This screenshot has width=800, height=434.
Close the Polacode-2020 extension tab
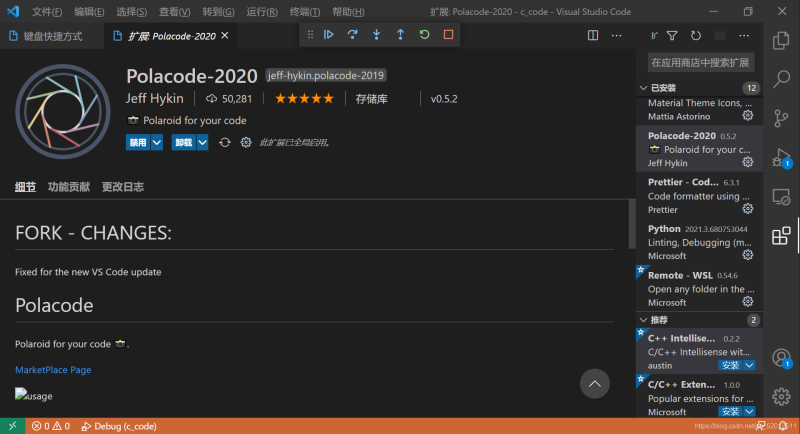[225, 36]
